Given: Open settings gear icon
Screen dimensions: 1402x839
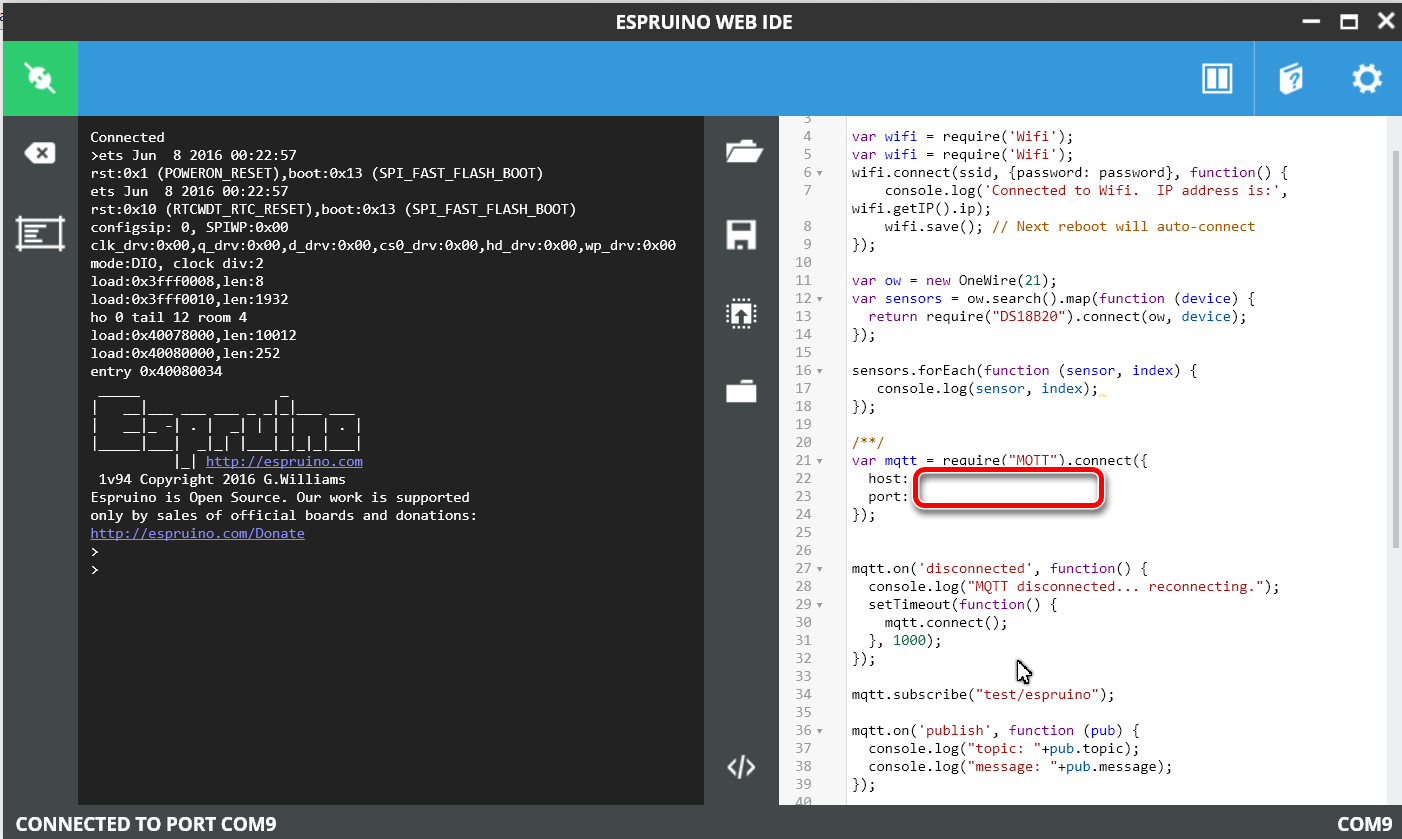Looking at the screenshot, I should pyautogui.click(x=1366, y=79).
